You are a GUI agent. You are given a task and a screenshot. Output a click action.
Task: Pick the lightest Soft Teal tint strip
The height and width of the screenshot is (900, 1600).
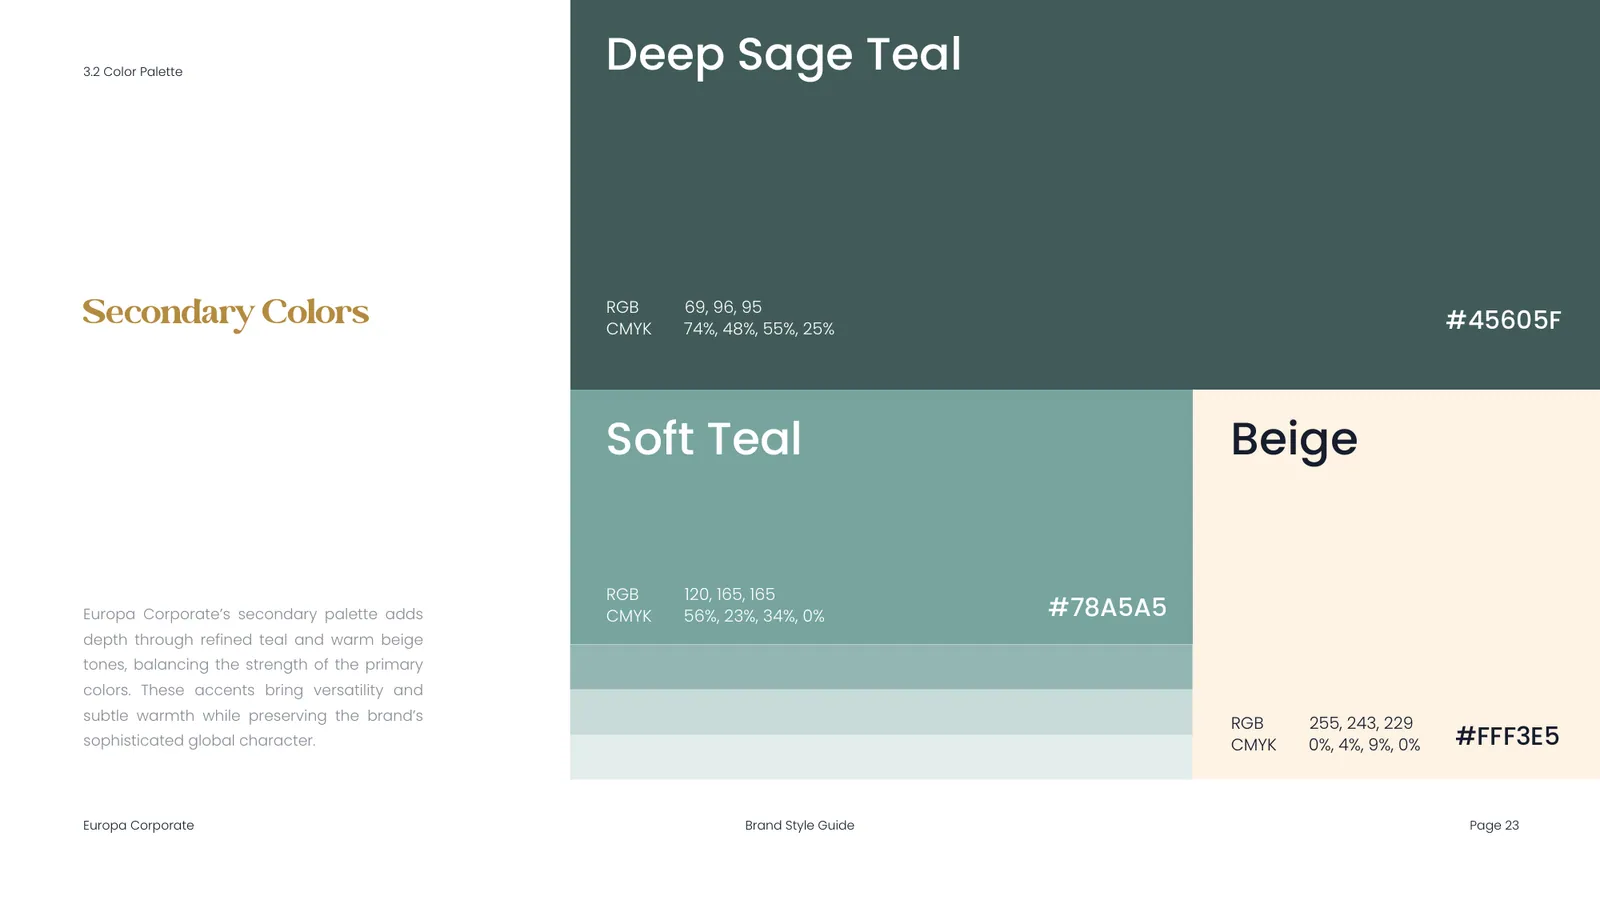pyautogui.click(x=881, y=757)
